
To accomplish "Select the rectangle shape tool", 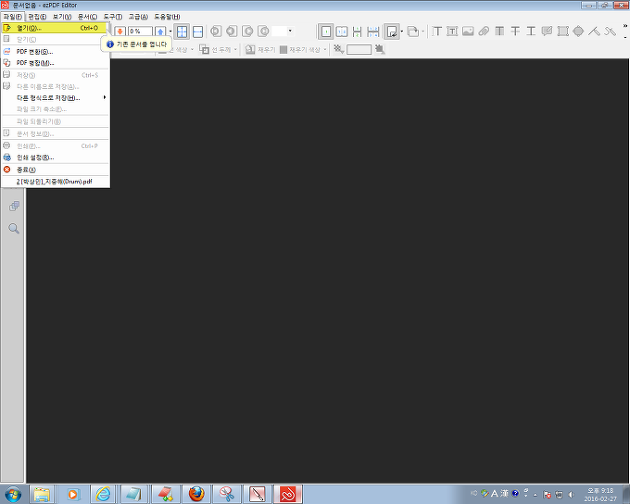I will click(562, 31).
